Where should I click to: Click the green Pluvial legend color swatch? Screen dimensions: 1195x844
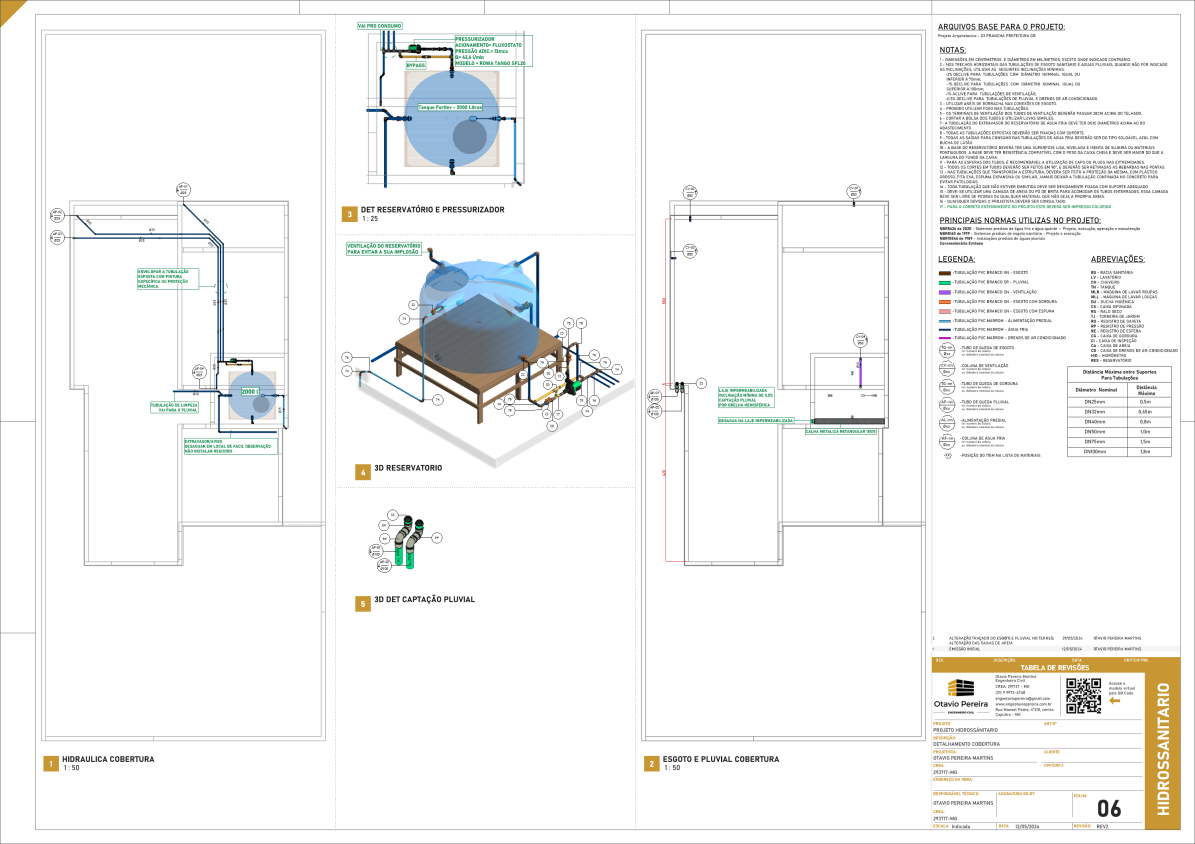[945, 282]
